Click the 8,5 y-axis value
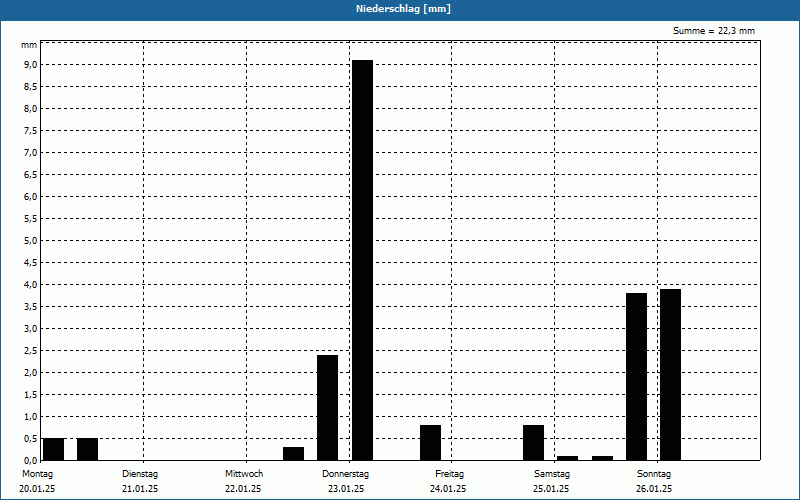This screenshot has height=500, width=800. (30, 87)
